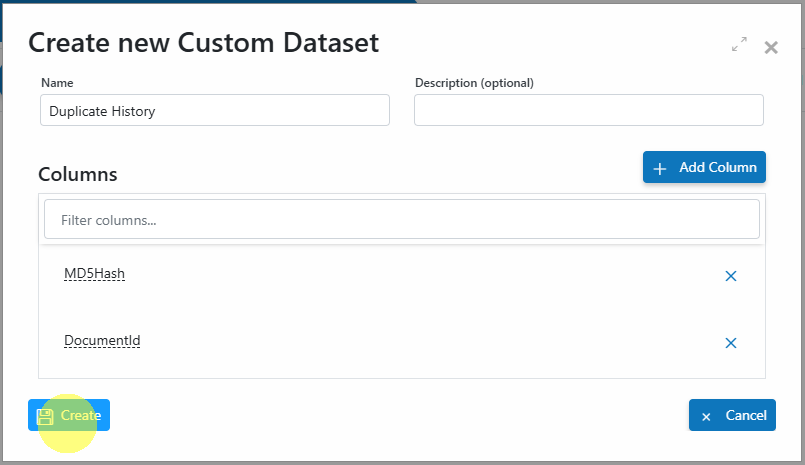Screen dimensions: 805x465
Task: Click the Filter columns search box
Action: pos(401,219)
